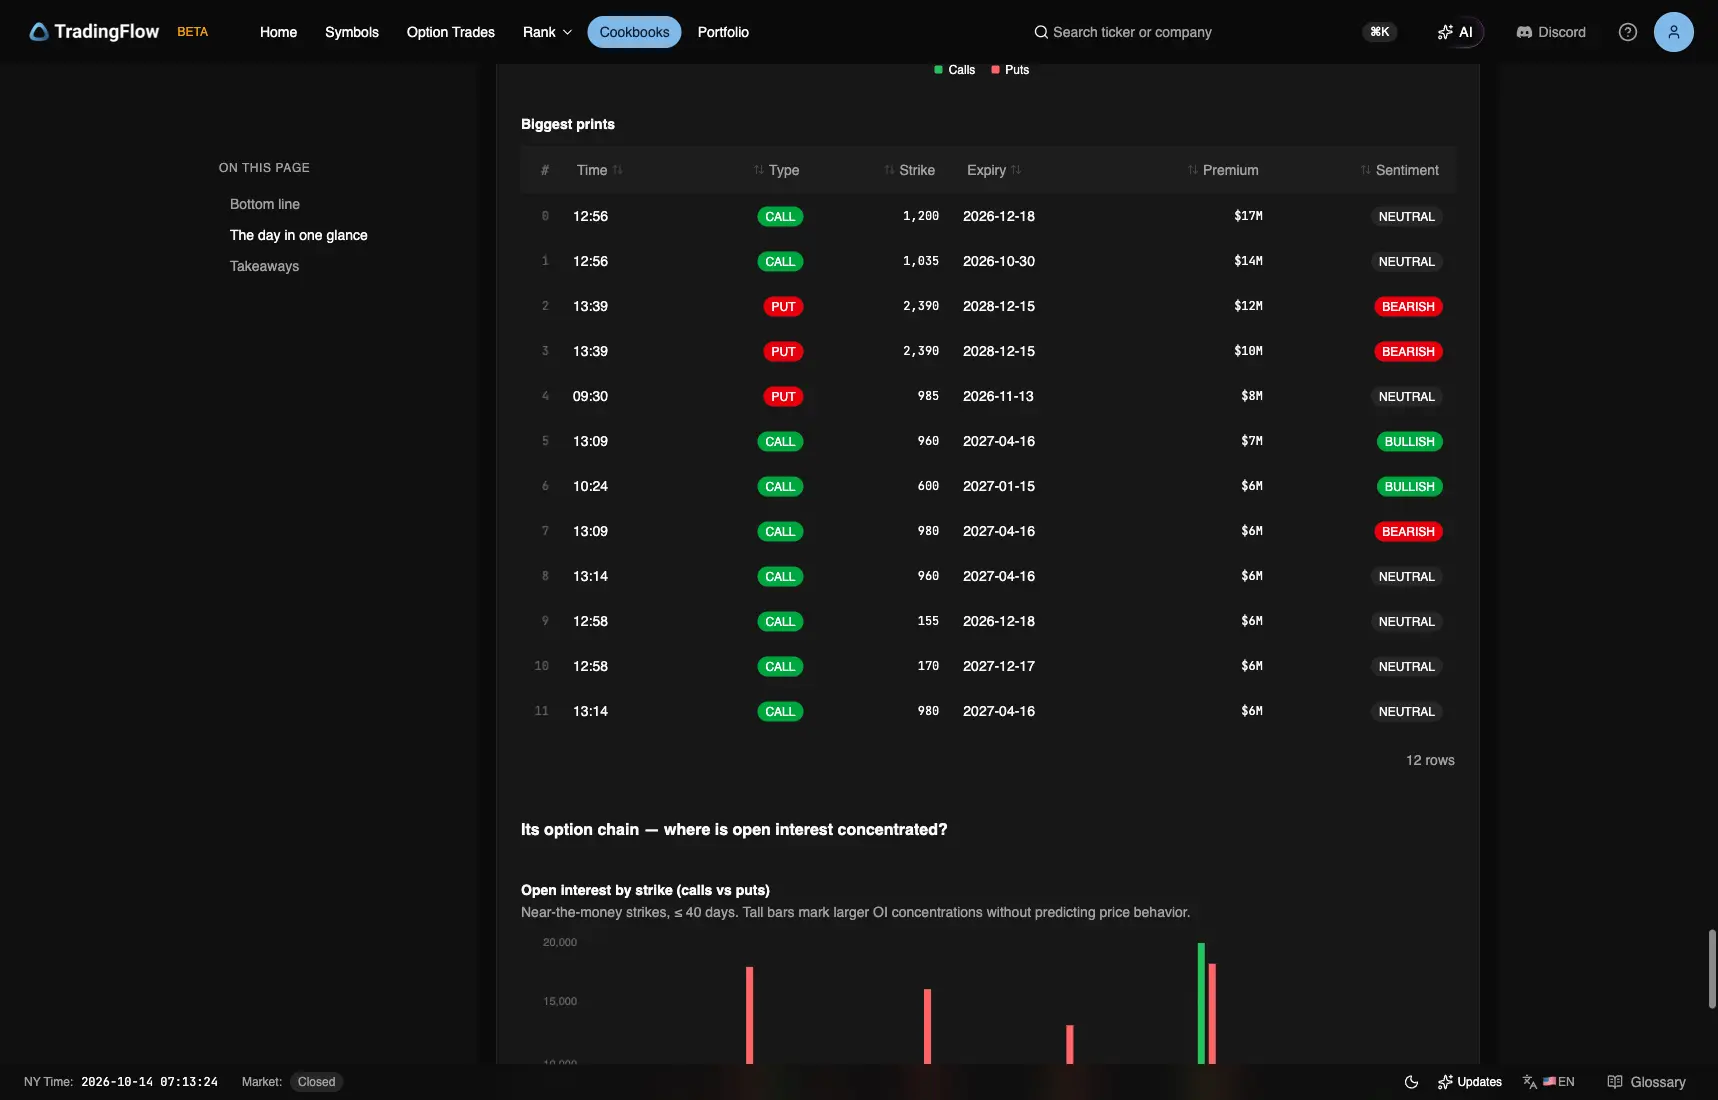
Task: Click the BULLISH tag on the 10:24 row
Action: [x=1409, y=487]
